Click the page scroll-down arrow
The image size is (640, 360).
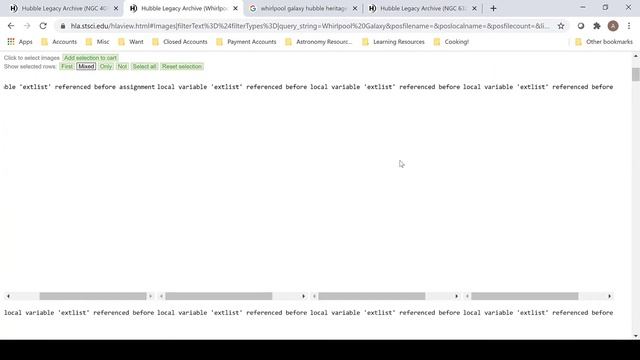click(x=636, y=336)
